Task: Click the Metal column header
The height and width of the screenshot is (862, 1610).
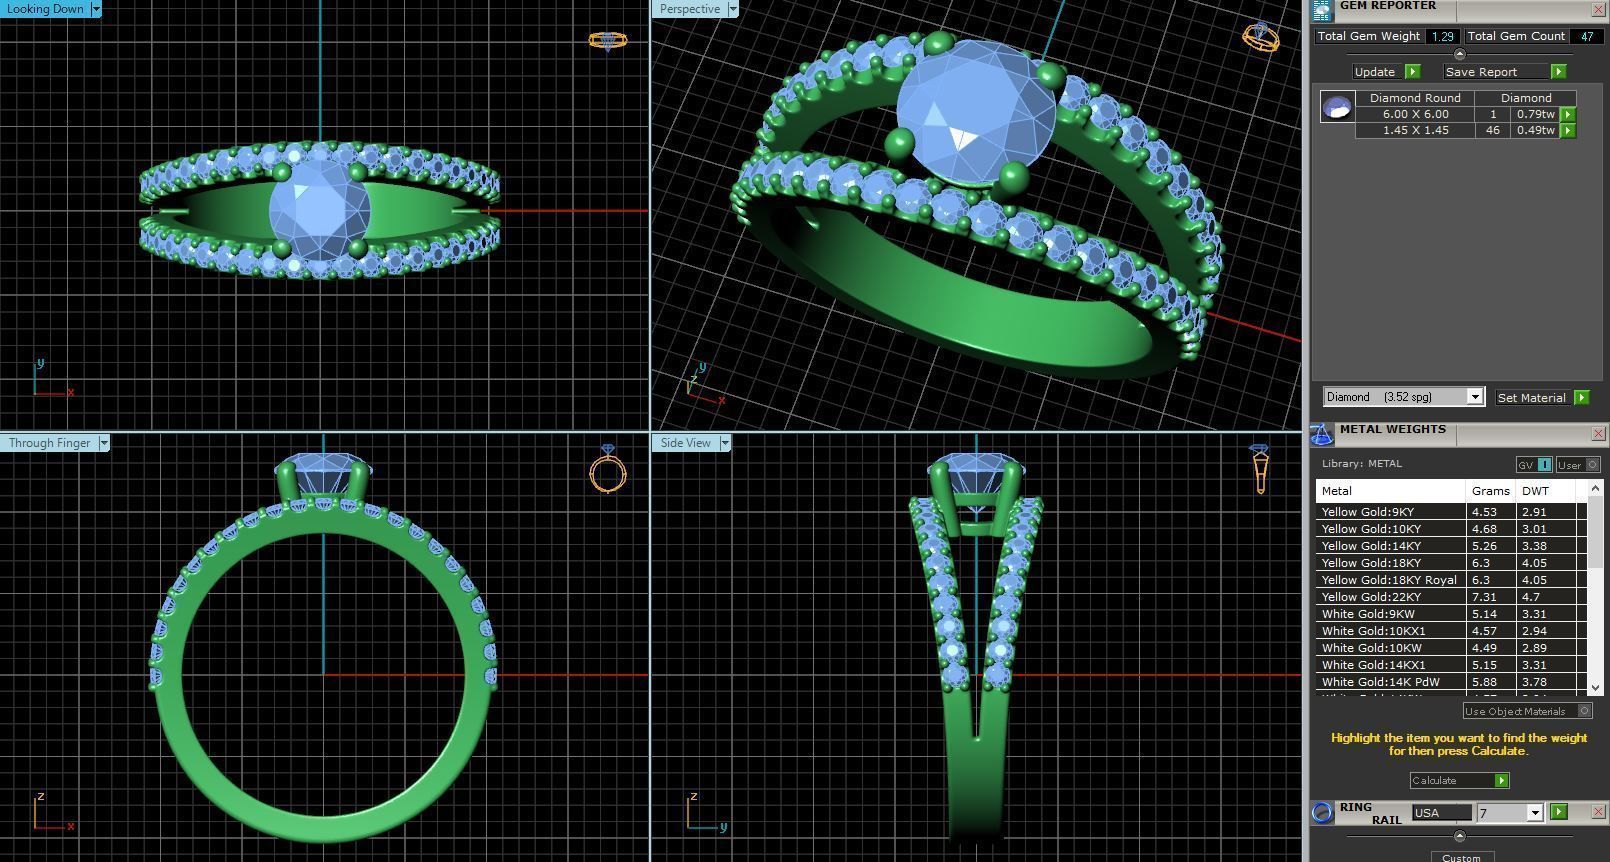Action: tap(1391, 491)
